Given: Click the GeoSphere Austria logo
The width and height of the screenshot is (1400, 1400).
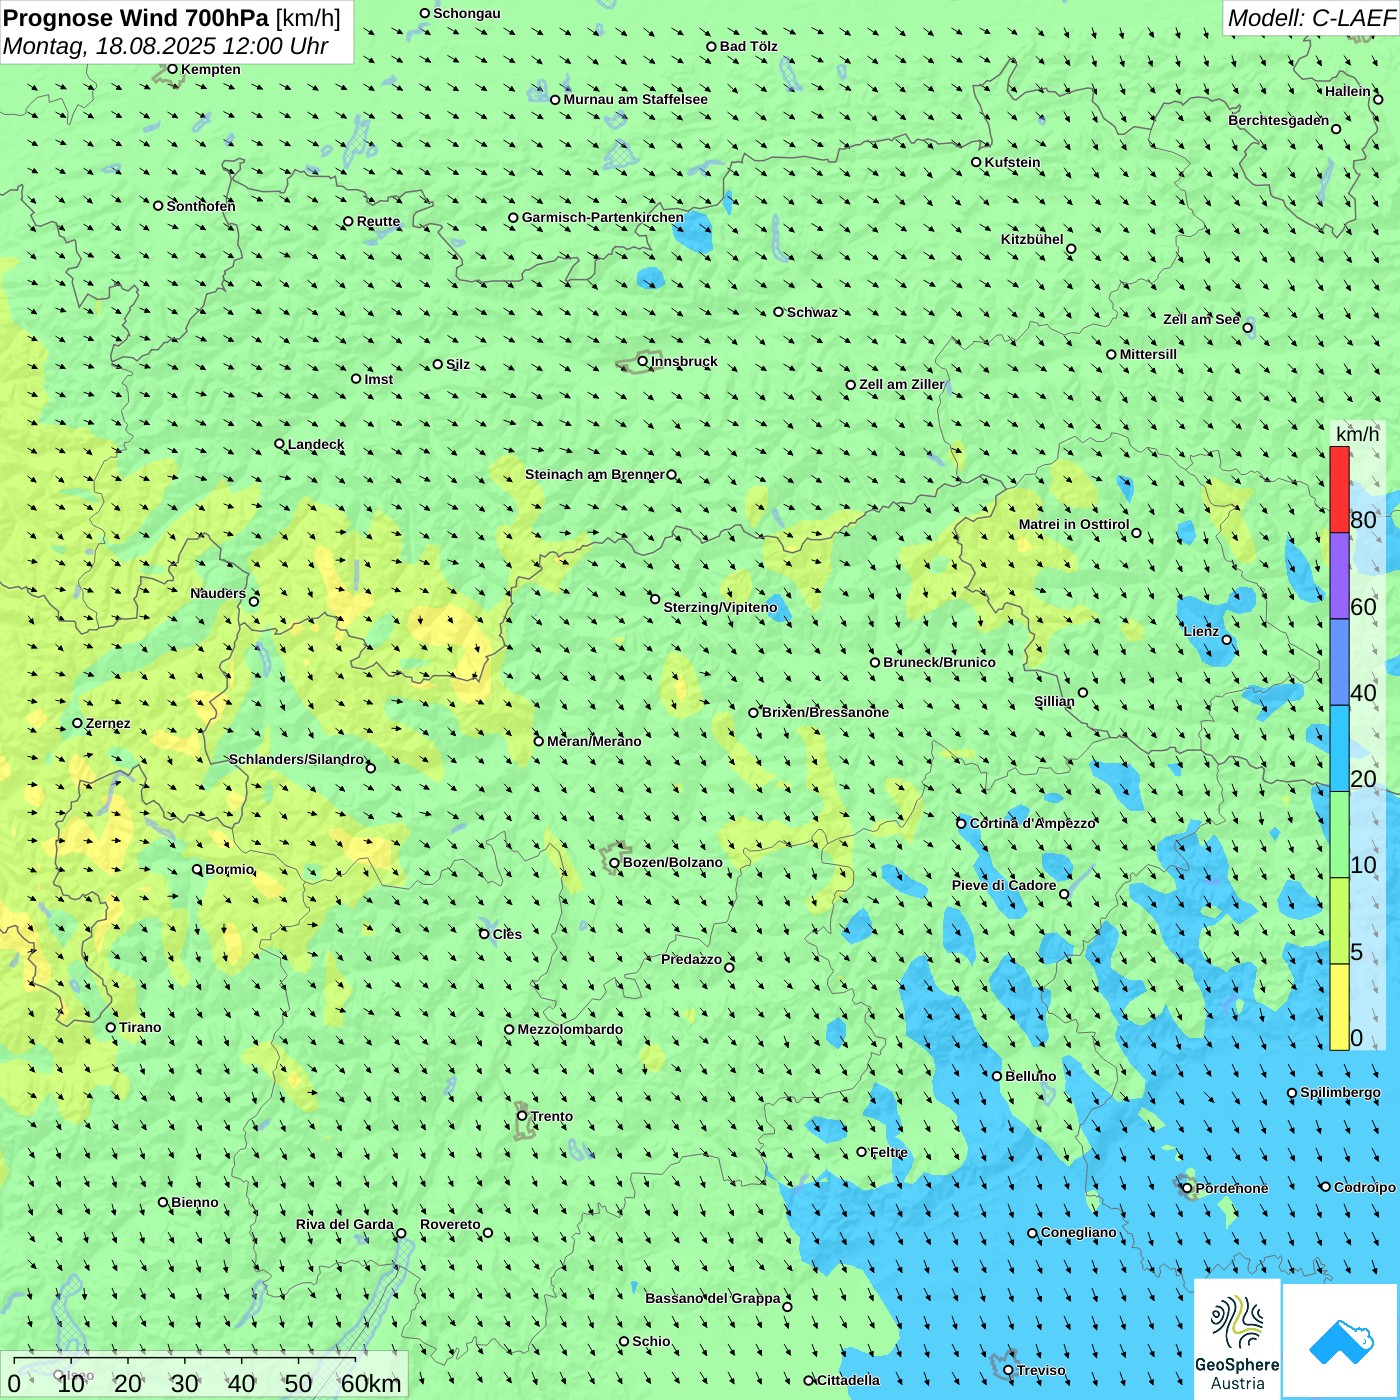Looking at the screenshot, I should [x=1237, y=1340].
